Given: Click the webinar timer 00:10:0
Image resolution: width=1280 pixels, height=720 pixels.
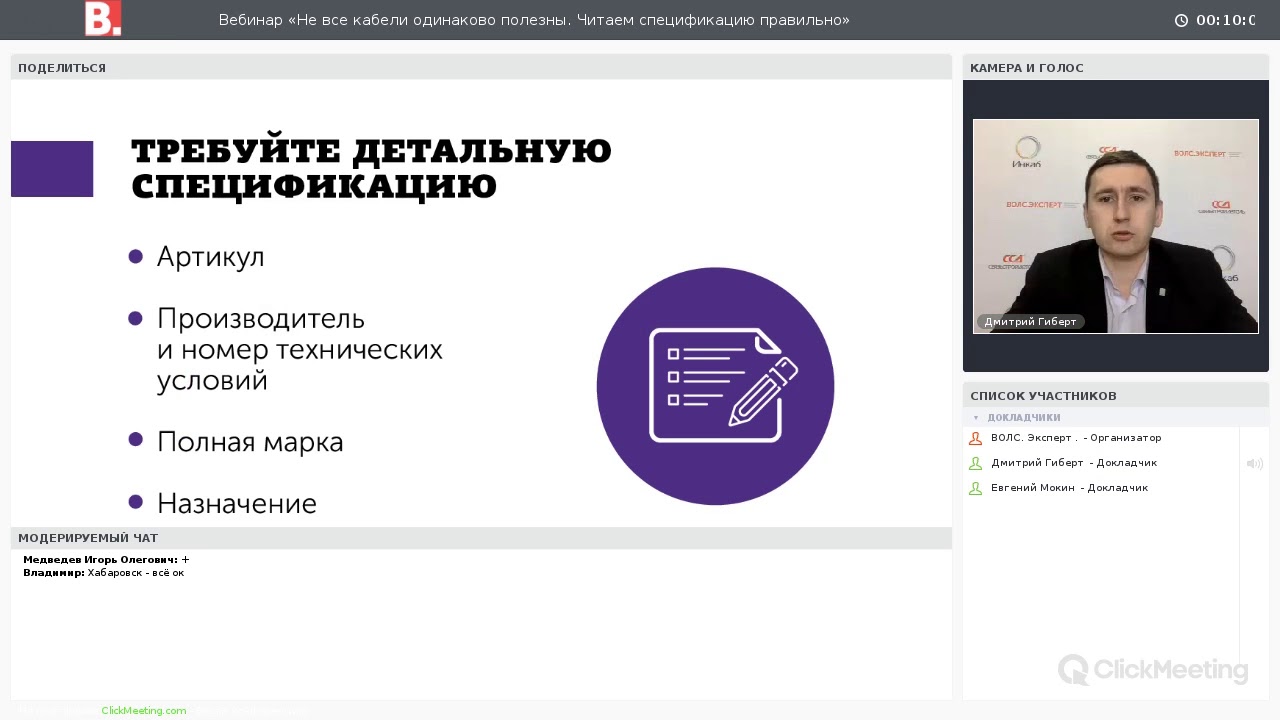Looking at the screenshot, I should tap(1226, 20).
